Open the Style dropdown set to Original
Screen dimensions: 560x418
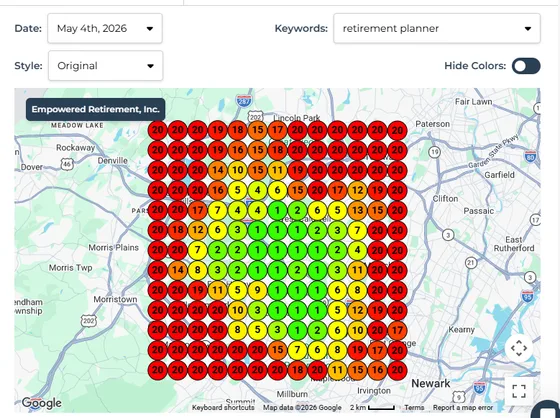pyautogui.click(x=105, y=66)
